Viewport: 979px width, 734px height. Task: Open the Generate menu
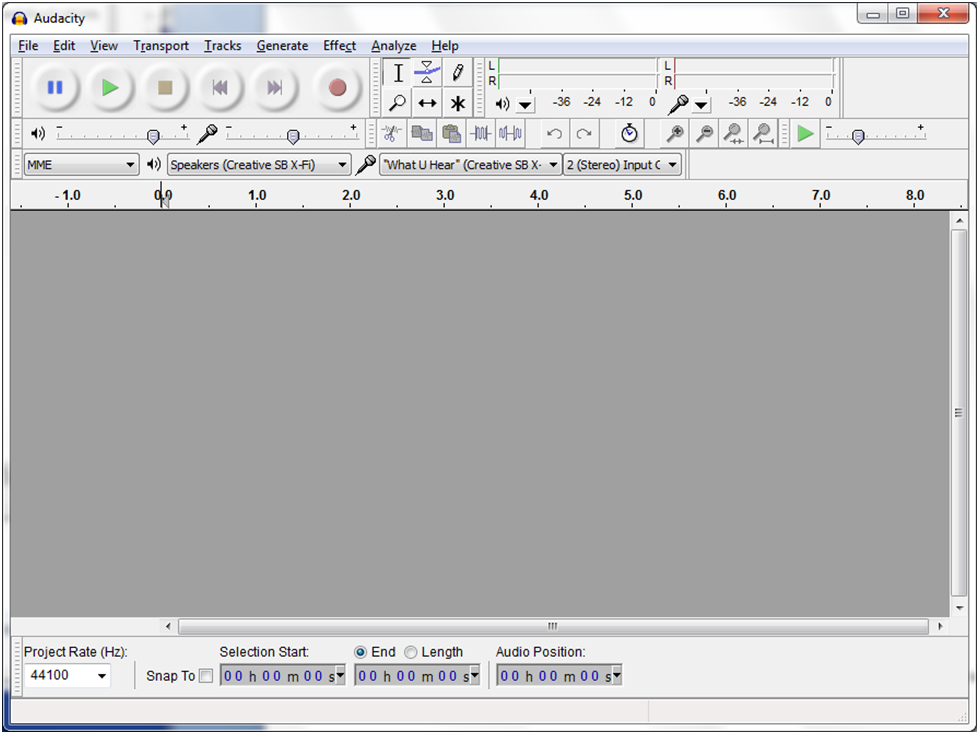(x=282, y=46)
